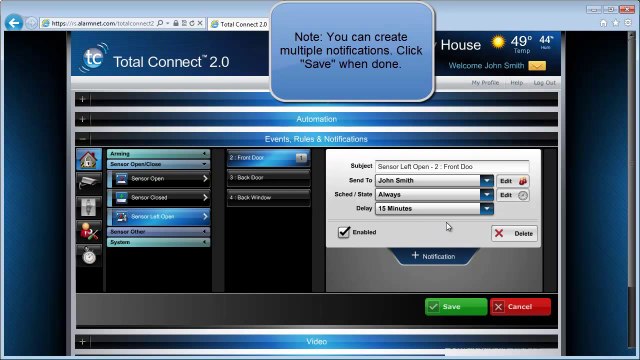Viewport: 640px width, 360px height.
Task: Select the 3 : Back Door sensor
Action: [x=268, y=178]
